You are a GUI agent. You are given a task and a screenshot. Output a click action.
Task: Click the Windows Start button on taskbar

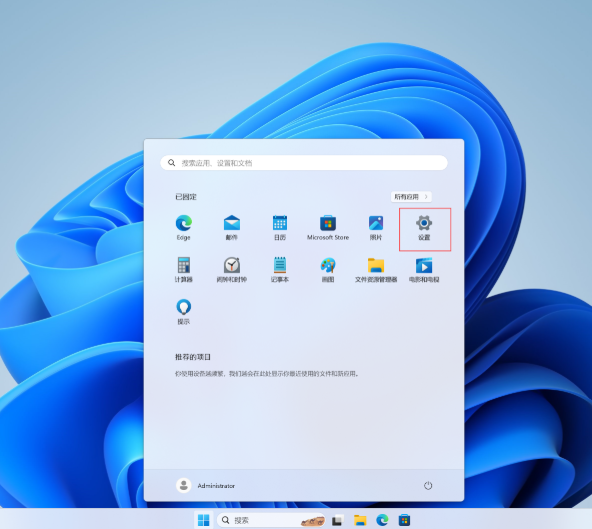(x=204, y=520)
